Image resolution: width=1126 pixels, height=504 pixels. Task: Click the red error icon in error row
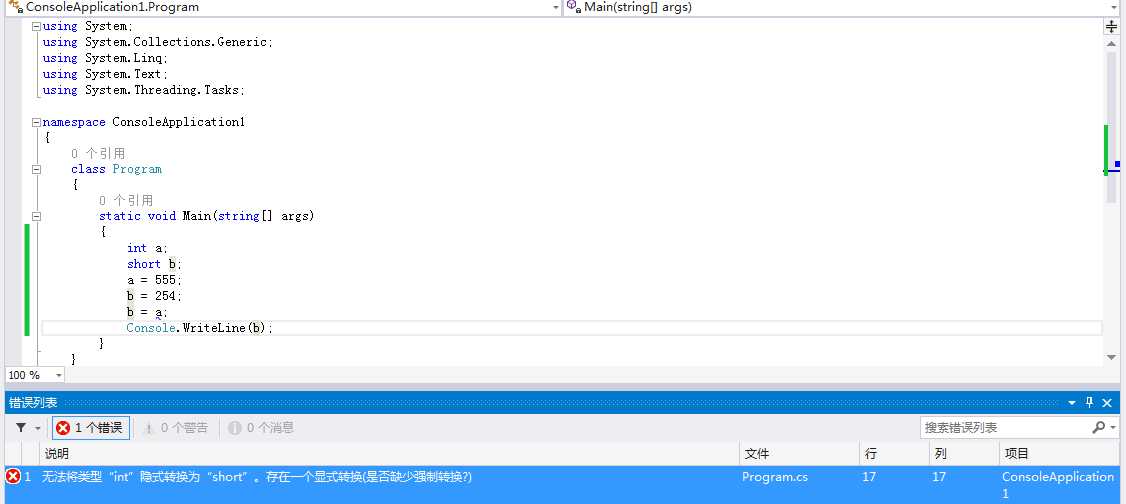13,477
